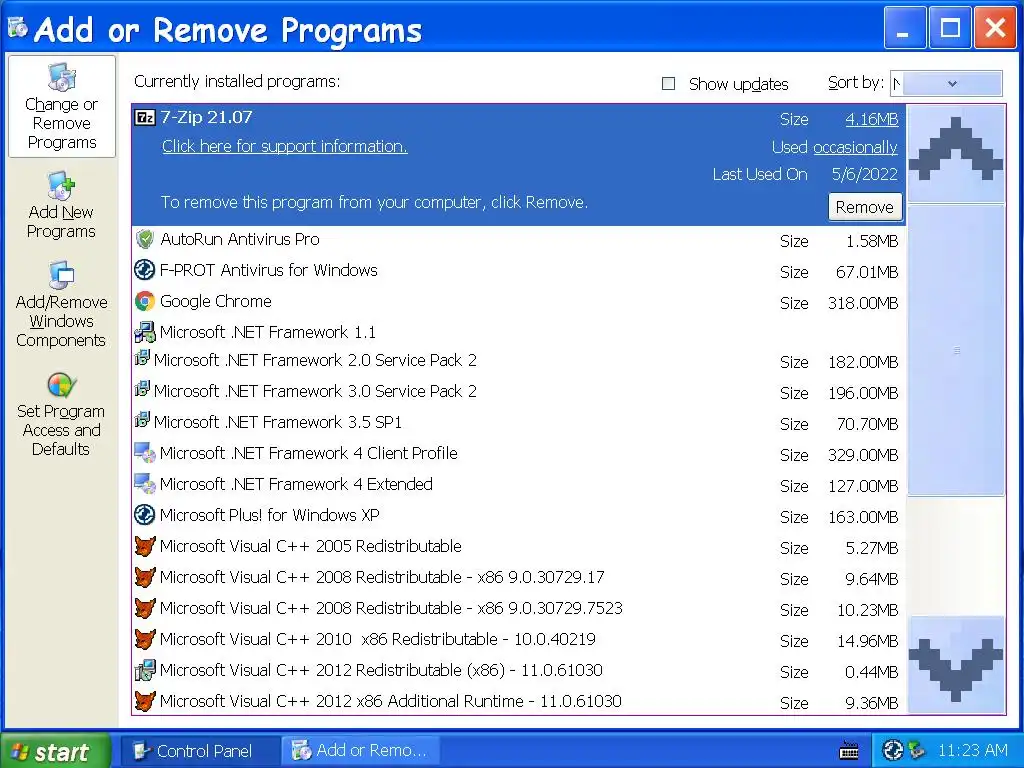Select Microsoft Plus! for Windows XP entry

(x=519, y=515)
